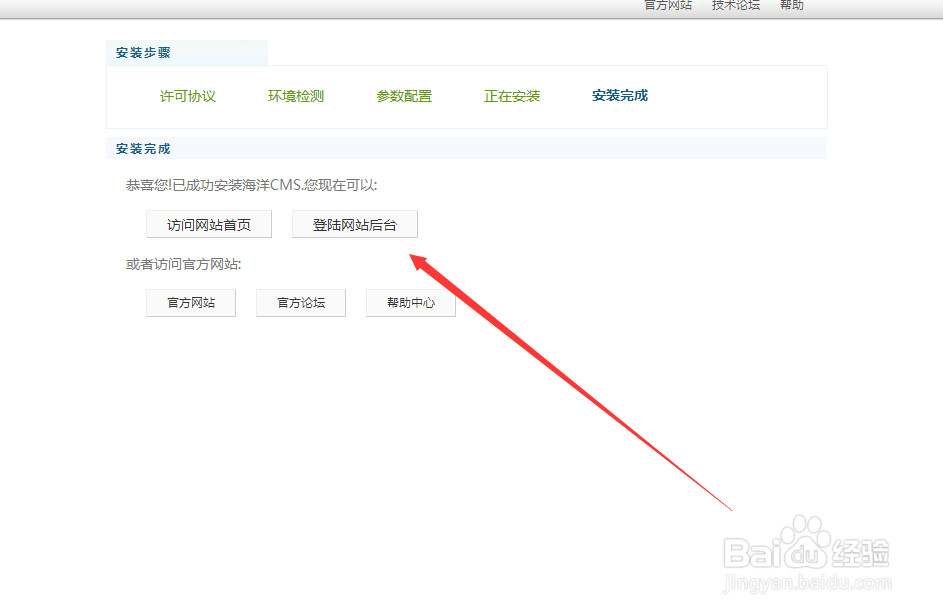943x616 pixels.
Task: Click the 许可协议 installation step
Action: tap(188, 96)
